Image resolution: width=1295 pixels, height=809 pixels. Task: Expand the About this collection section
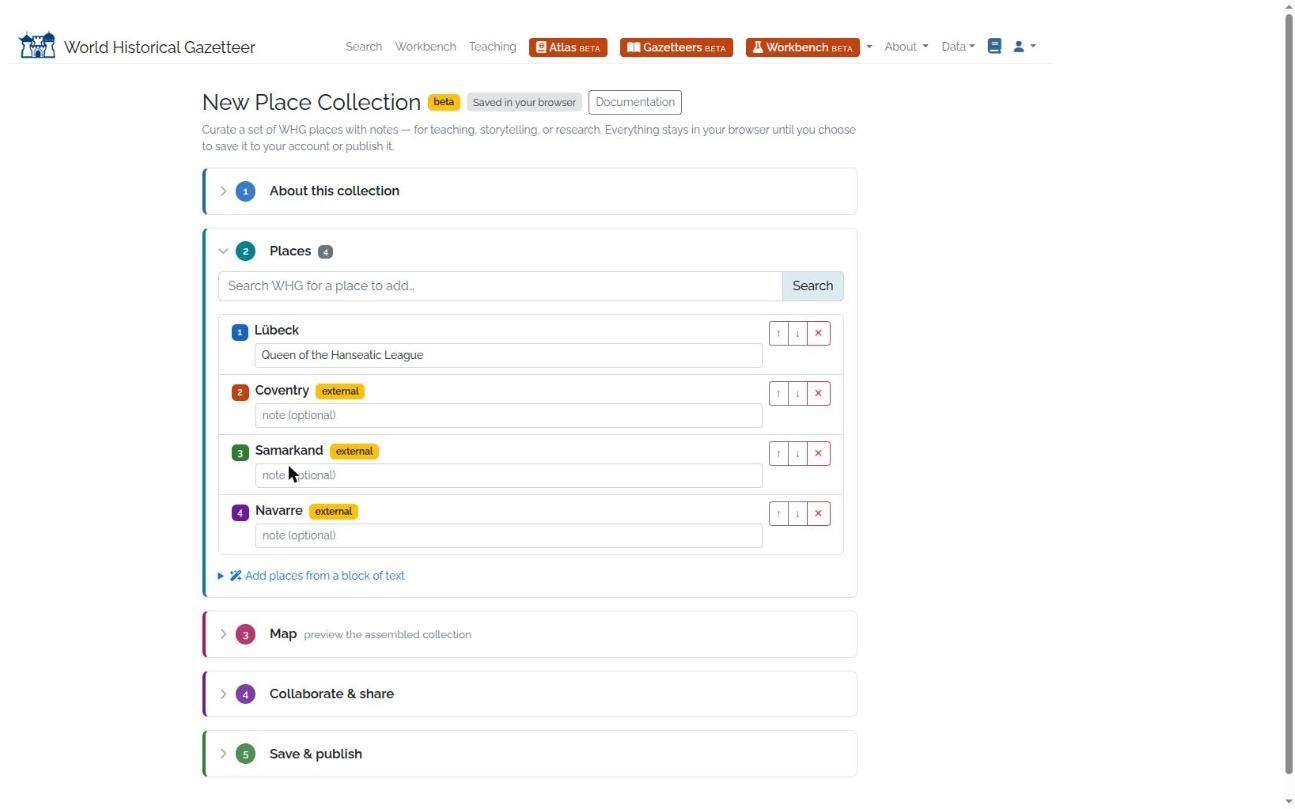530,191
